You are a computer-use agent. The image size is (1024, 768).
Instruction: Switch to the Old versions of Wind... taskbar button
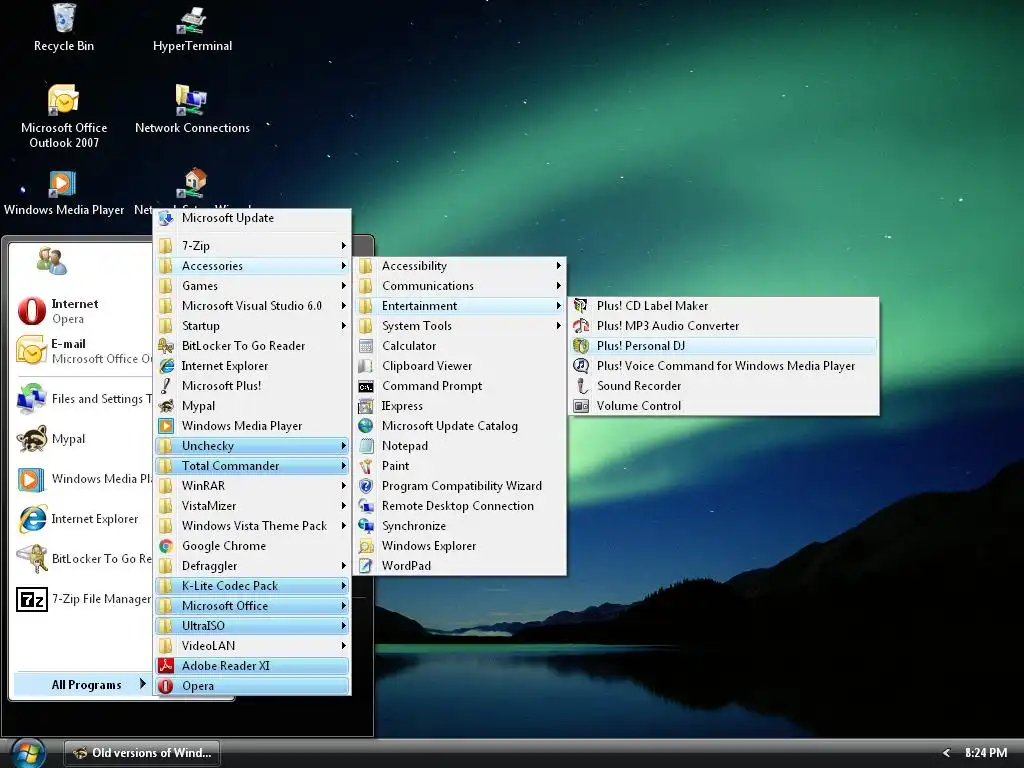coord(142,753)
